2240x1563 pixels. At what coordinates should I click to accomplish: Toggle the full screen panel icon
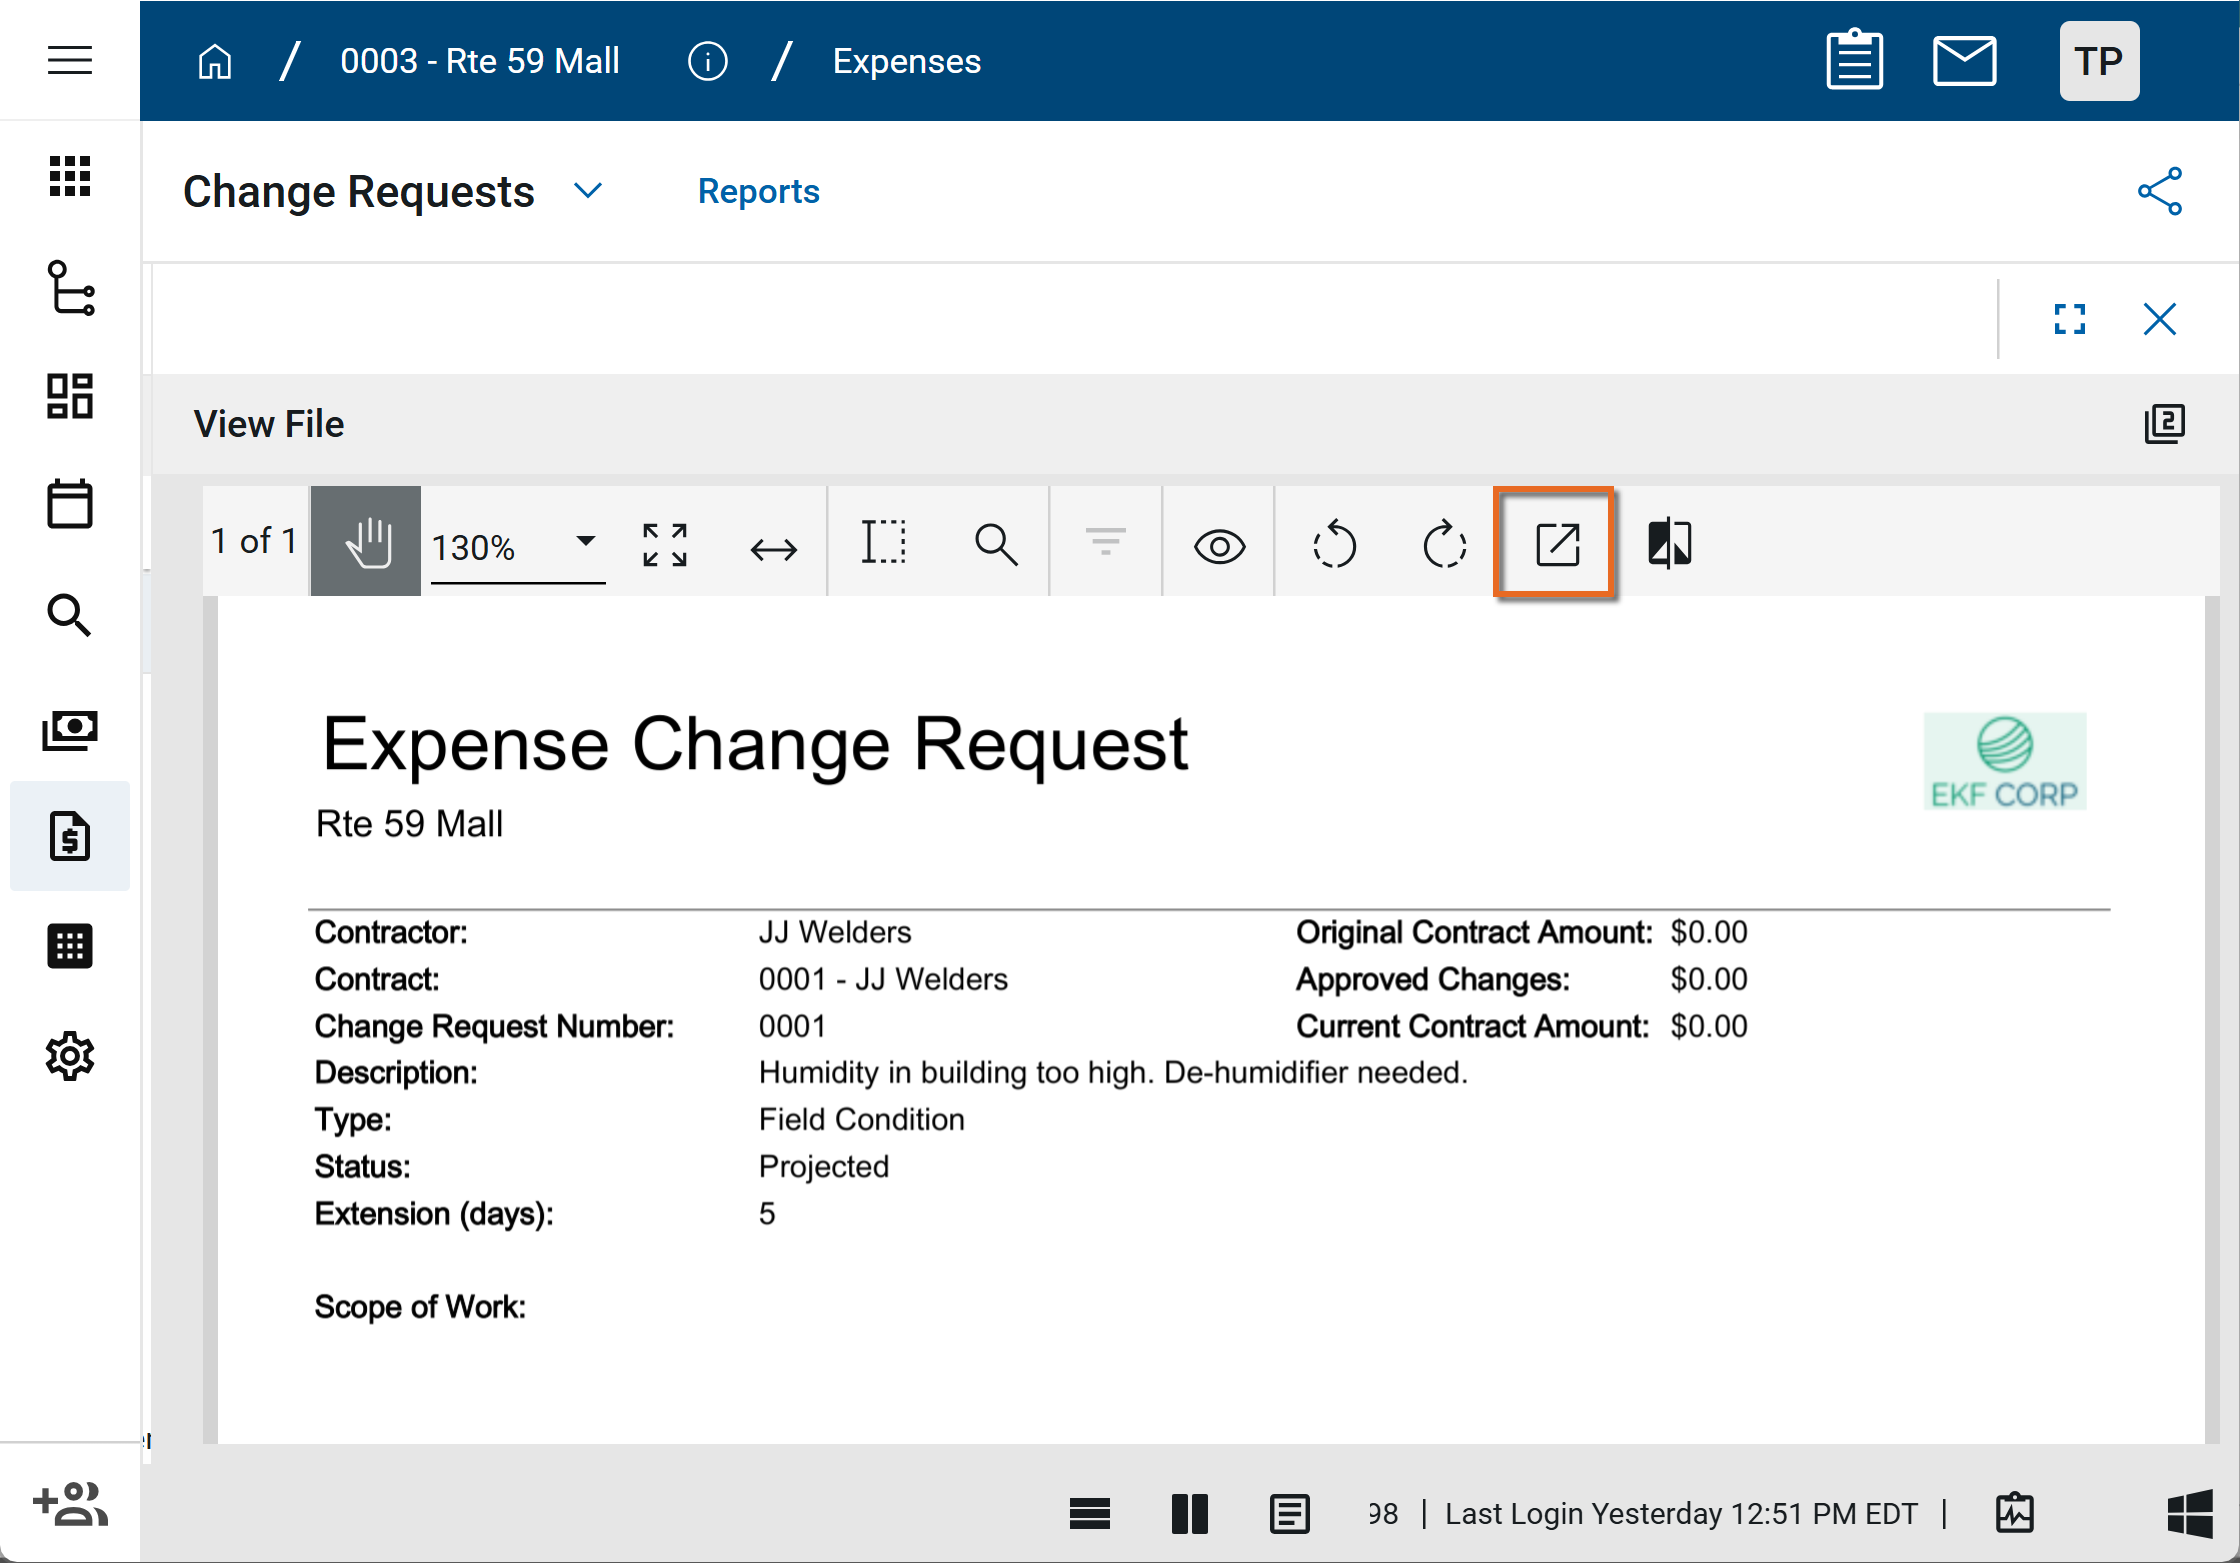[x=2069, y=320]
